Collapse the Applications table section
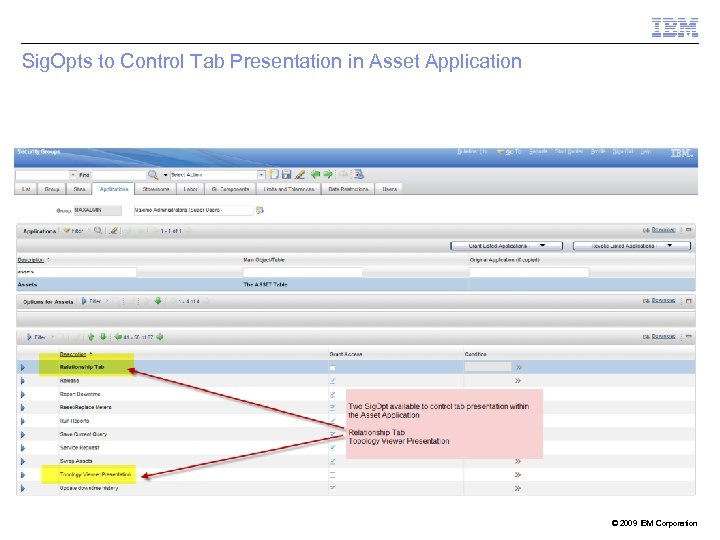The width and height of the screenshot is (720, 540). tap(688, 230)
